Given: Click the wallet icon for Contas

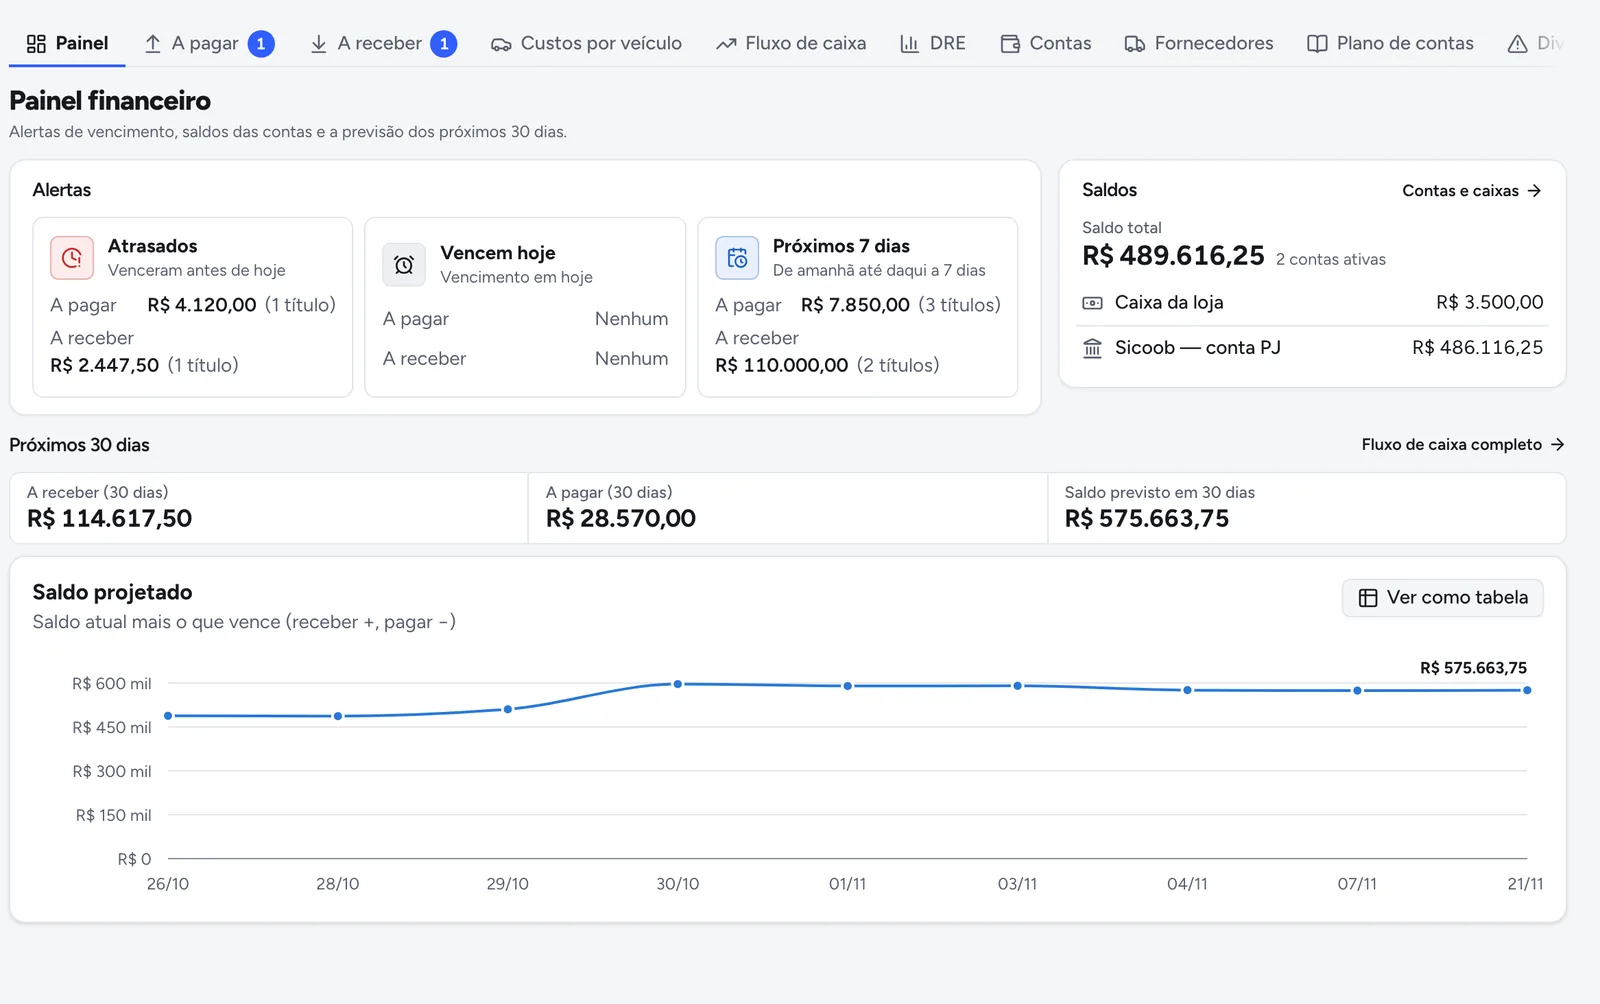Looking at the screenshot, I should pyautogui.click(x=1010, y=43).
